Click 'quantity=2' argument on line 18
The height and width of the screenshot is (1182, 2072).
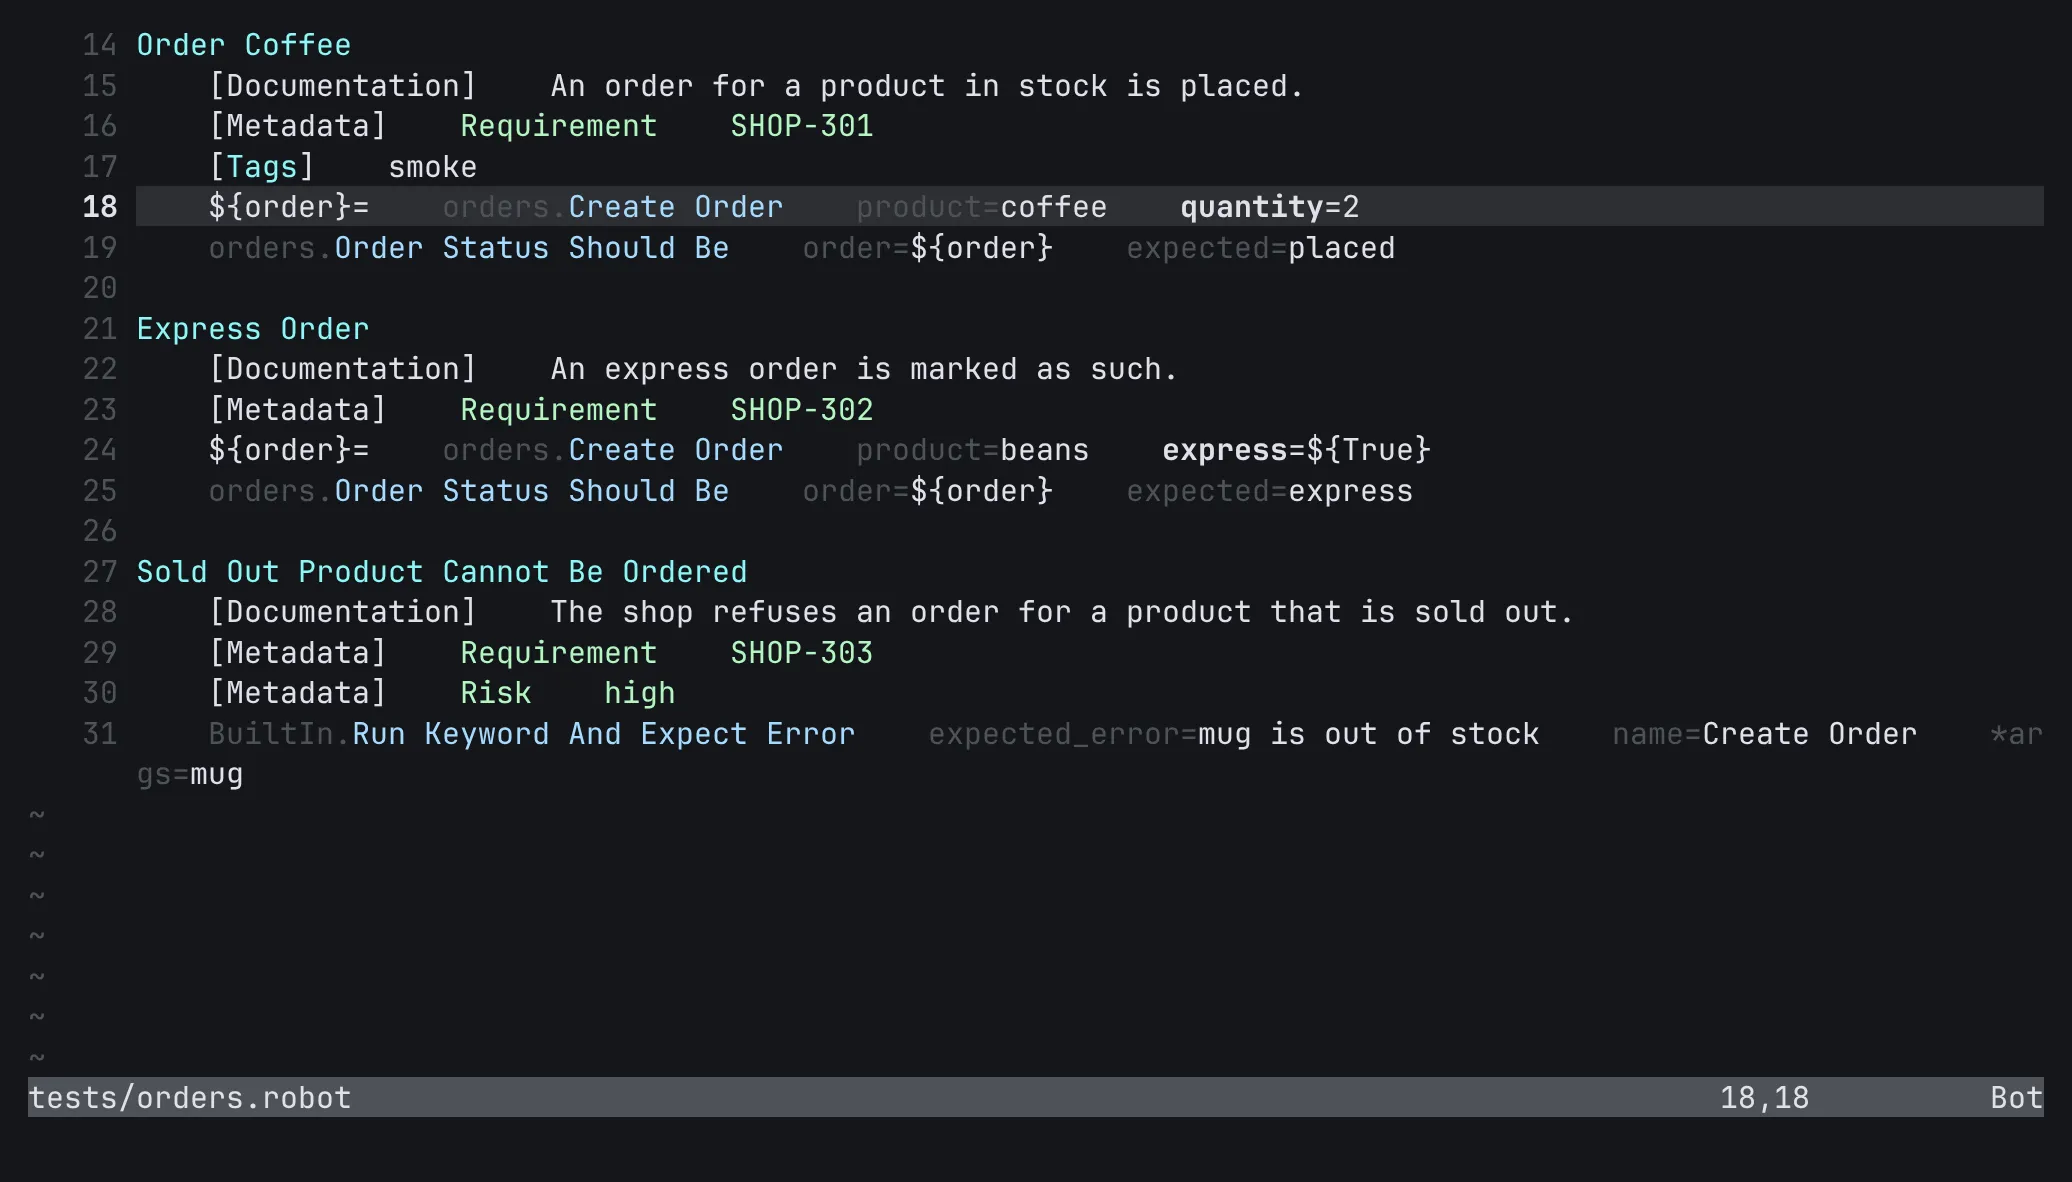1269,207
